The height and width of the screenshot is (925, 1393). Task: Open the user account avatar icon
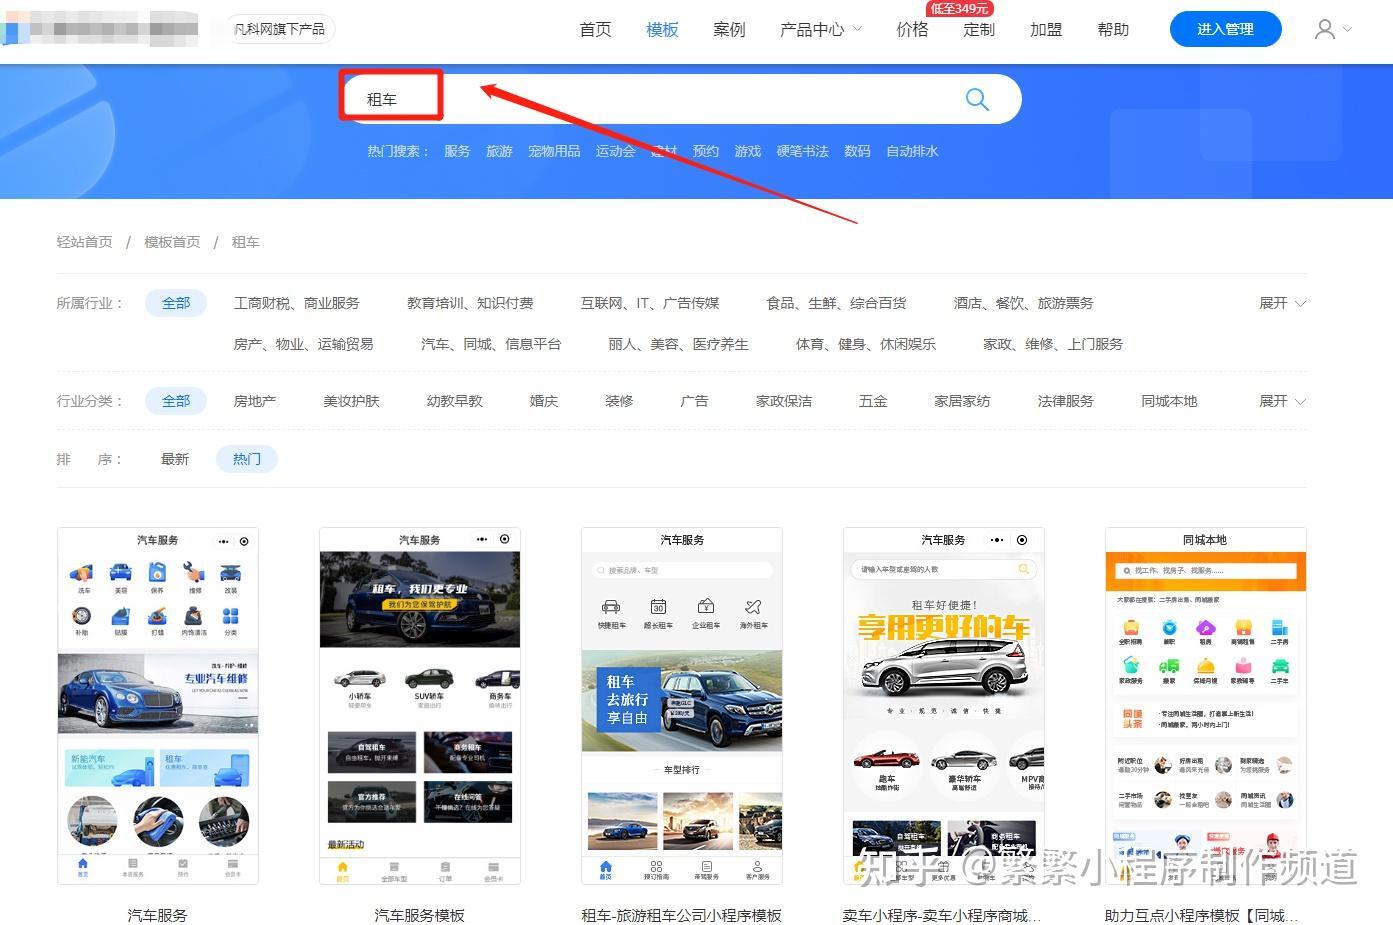1324,30
